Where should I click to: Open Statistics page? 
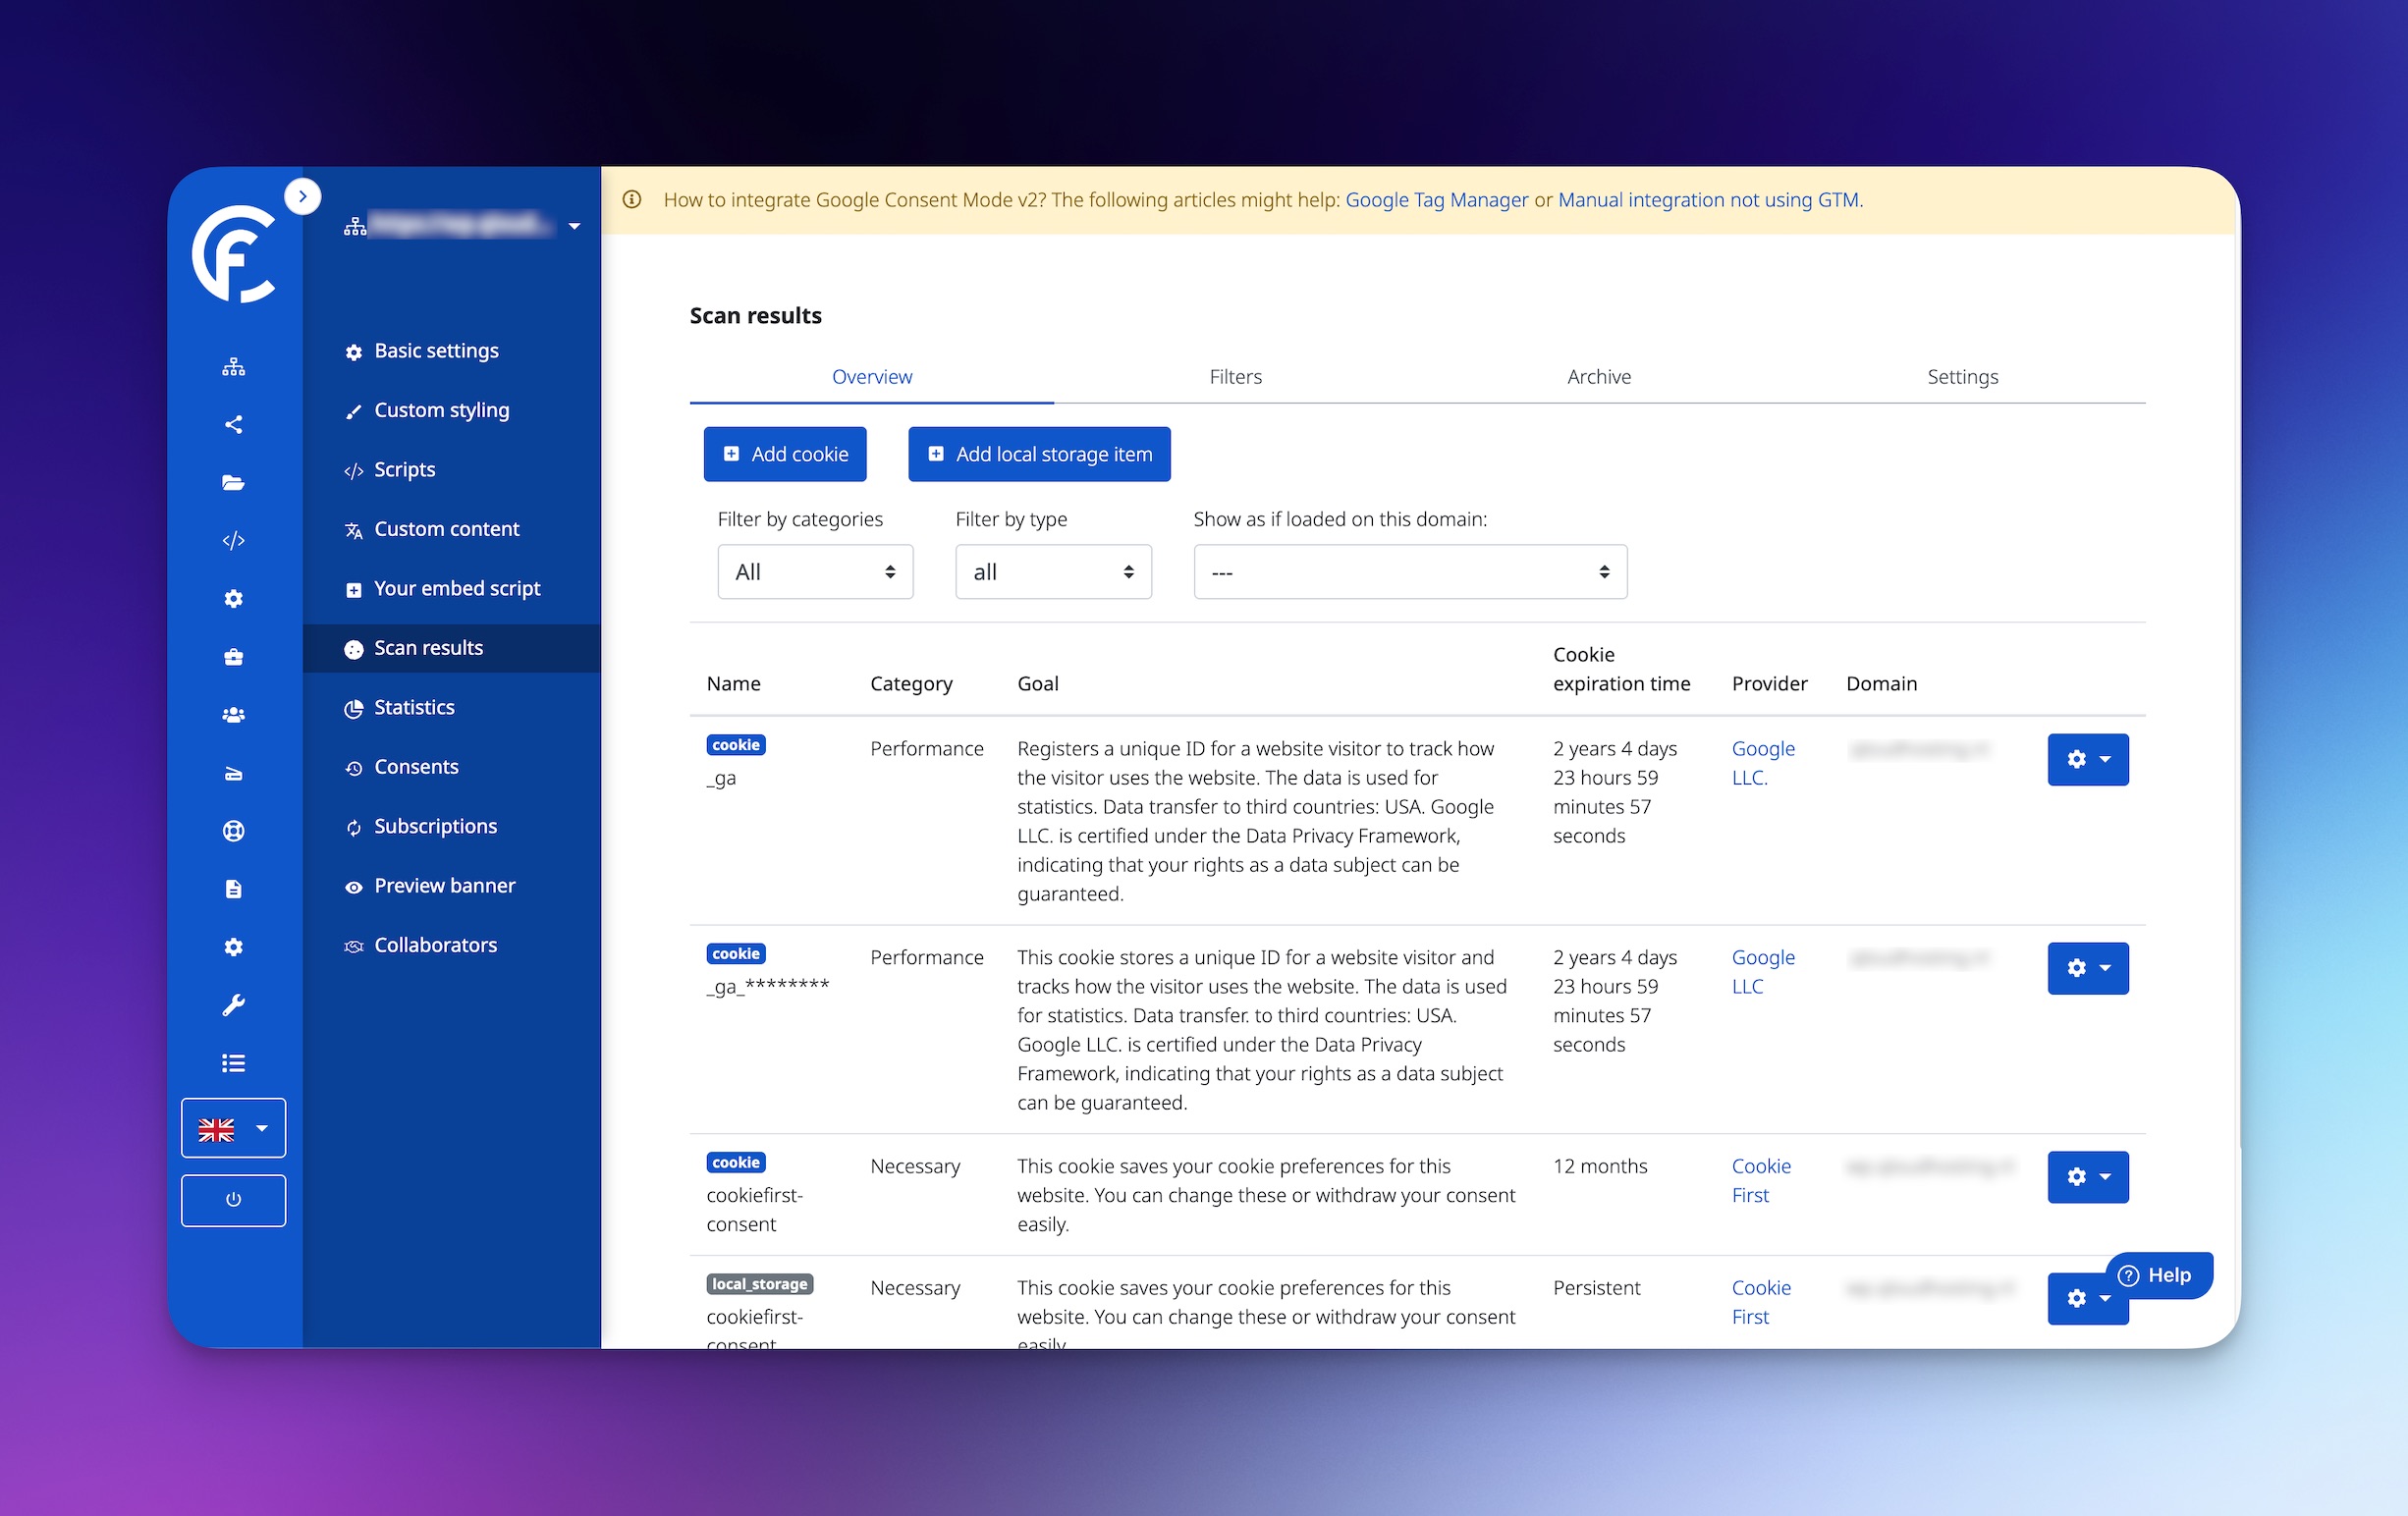click(413, 707)
